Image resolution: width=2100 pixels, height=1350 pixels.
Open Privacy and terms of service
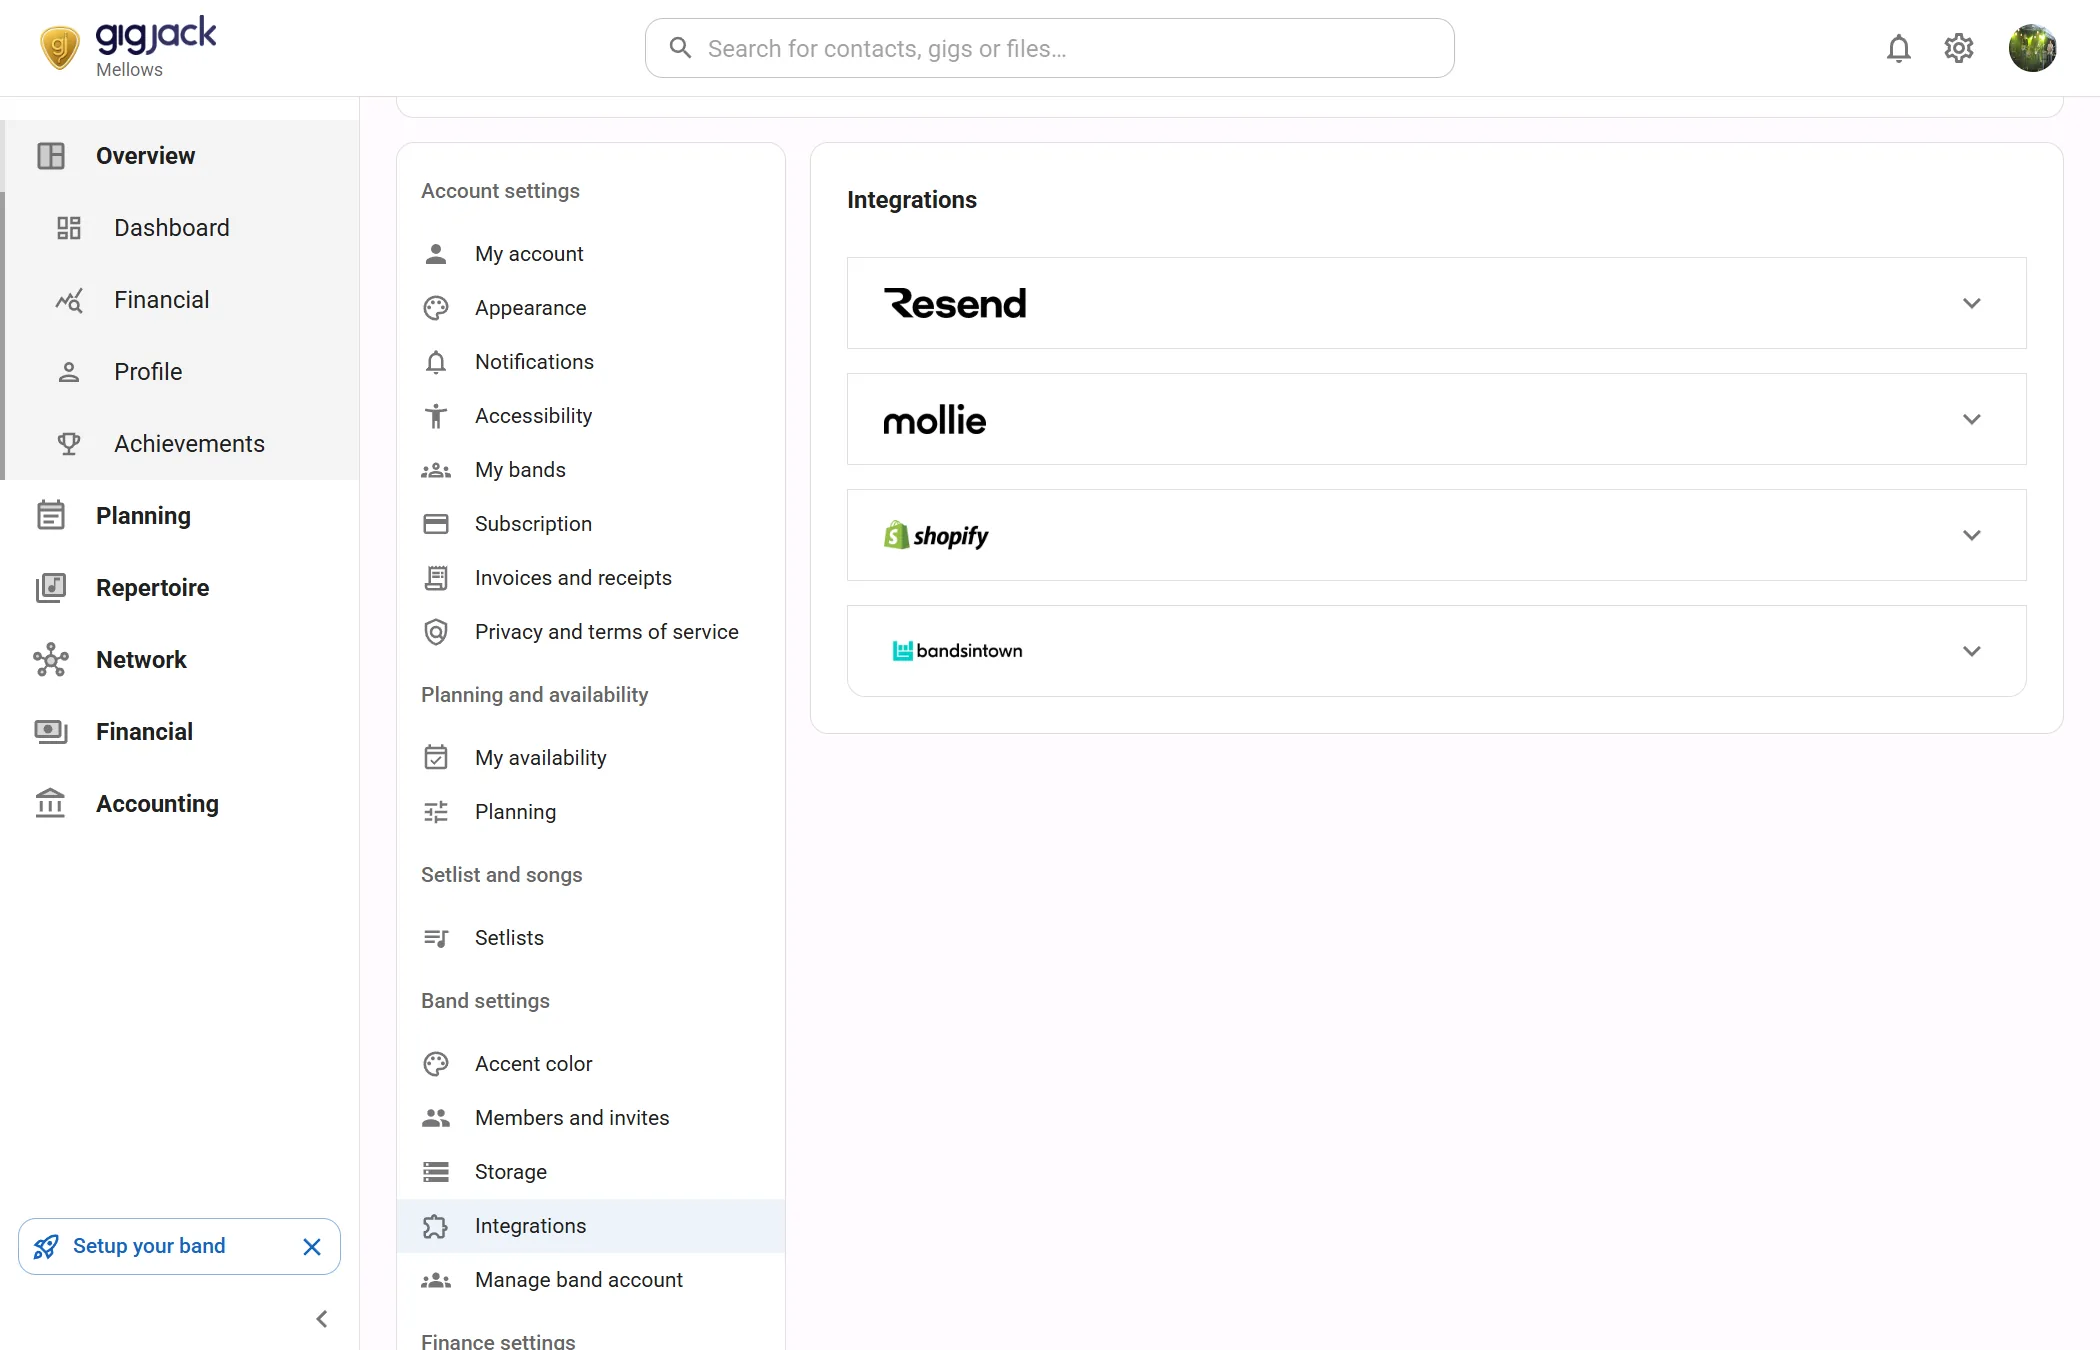[x=591, y=632]
